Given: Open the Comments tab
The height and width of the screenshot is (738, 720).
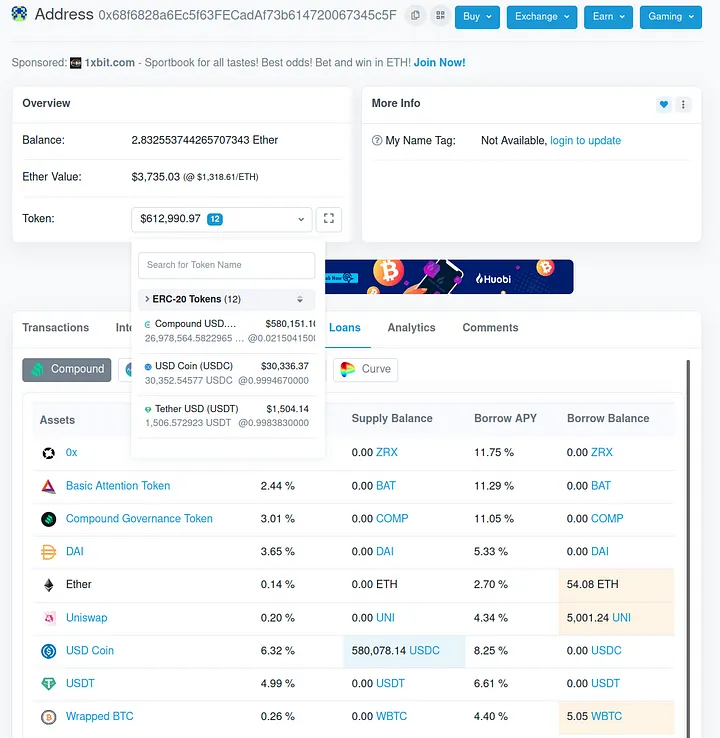Looking at the screenshot, I should click(x=490, y=328).
